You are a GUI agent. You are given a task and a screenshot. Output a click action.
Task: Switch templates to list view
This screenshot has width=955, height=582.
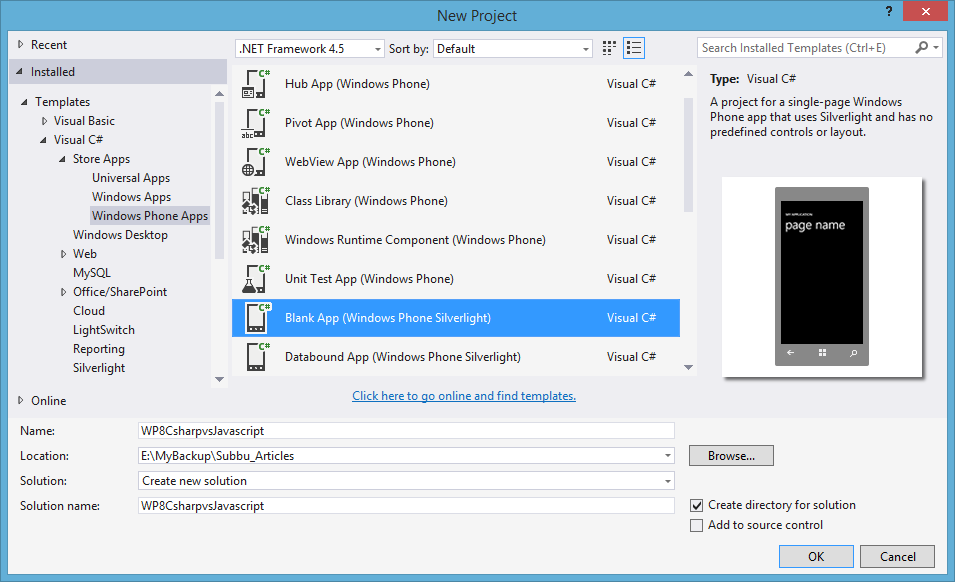click(x=633, y=47)
